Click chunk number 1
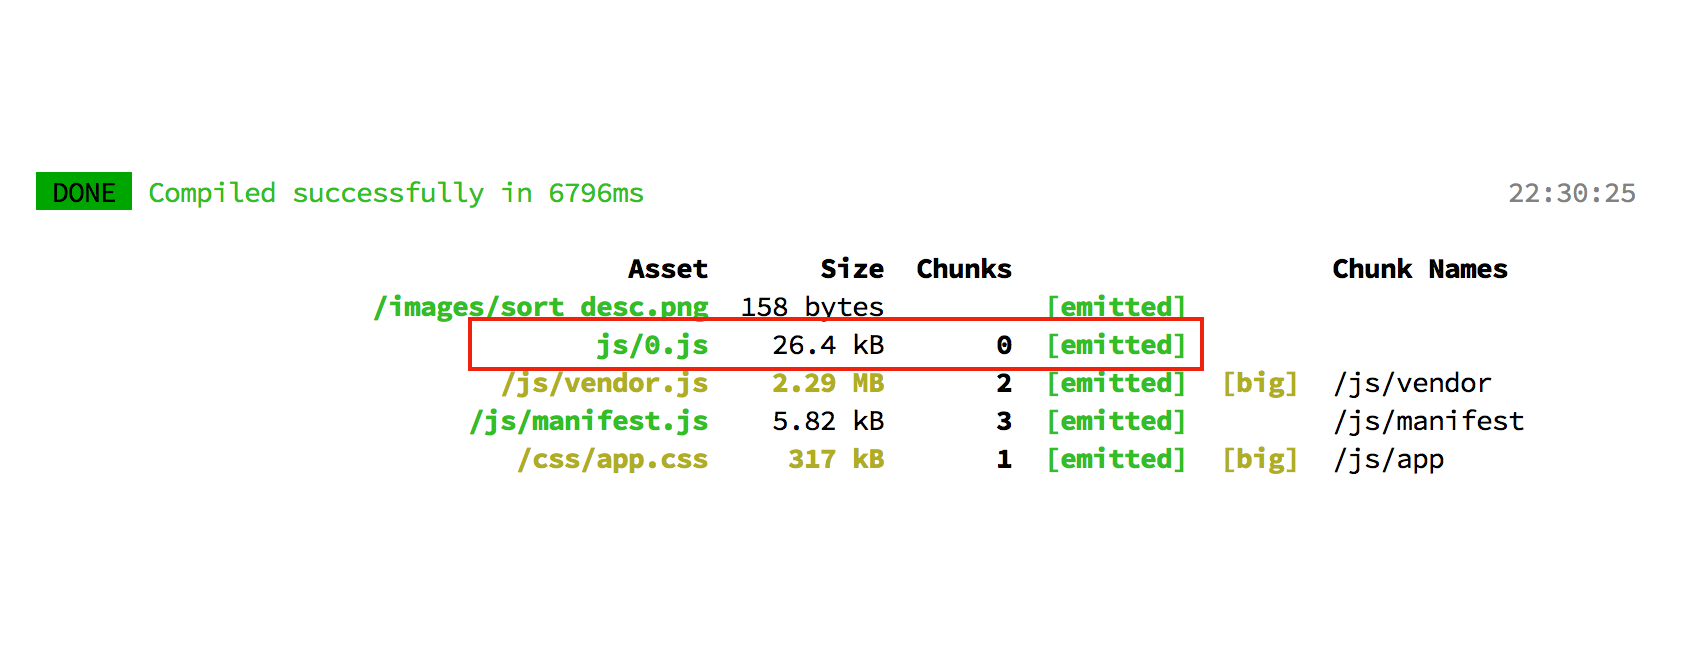Screen dimensions: 1682x664 pos(1004,459)
